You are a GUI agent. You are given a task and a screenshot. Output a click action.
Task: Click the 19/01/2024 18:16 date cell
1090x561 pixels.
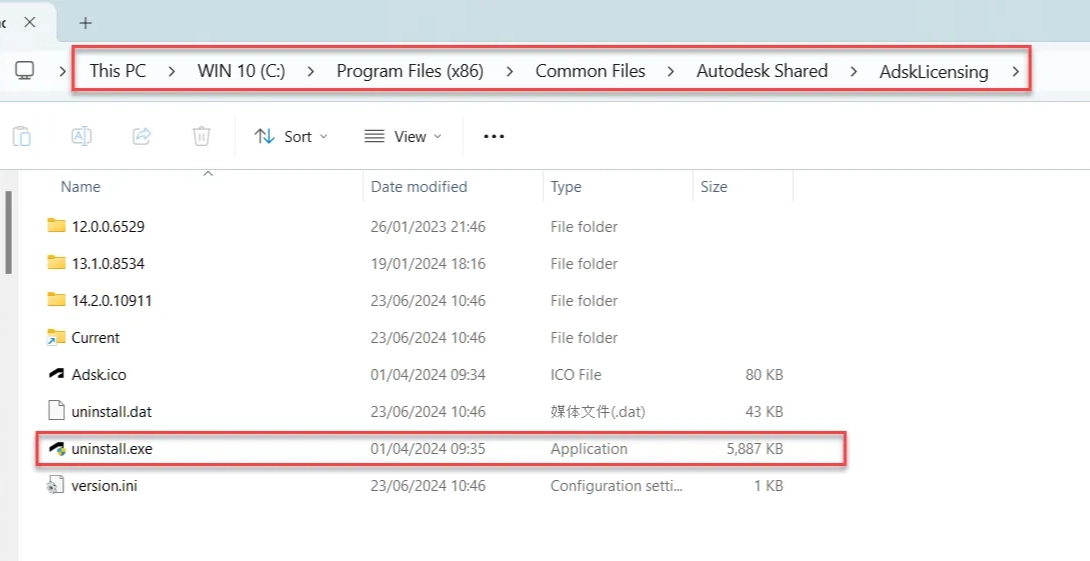428,263
